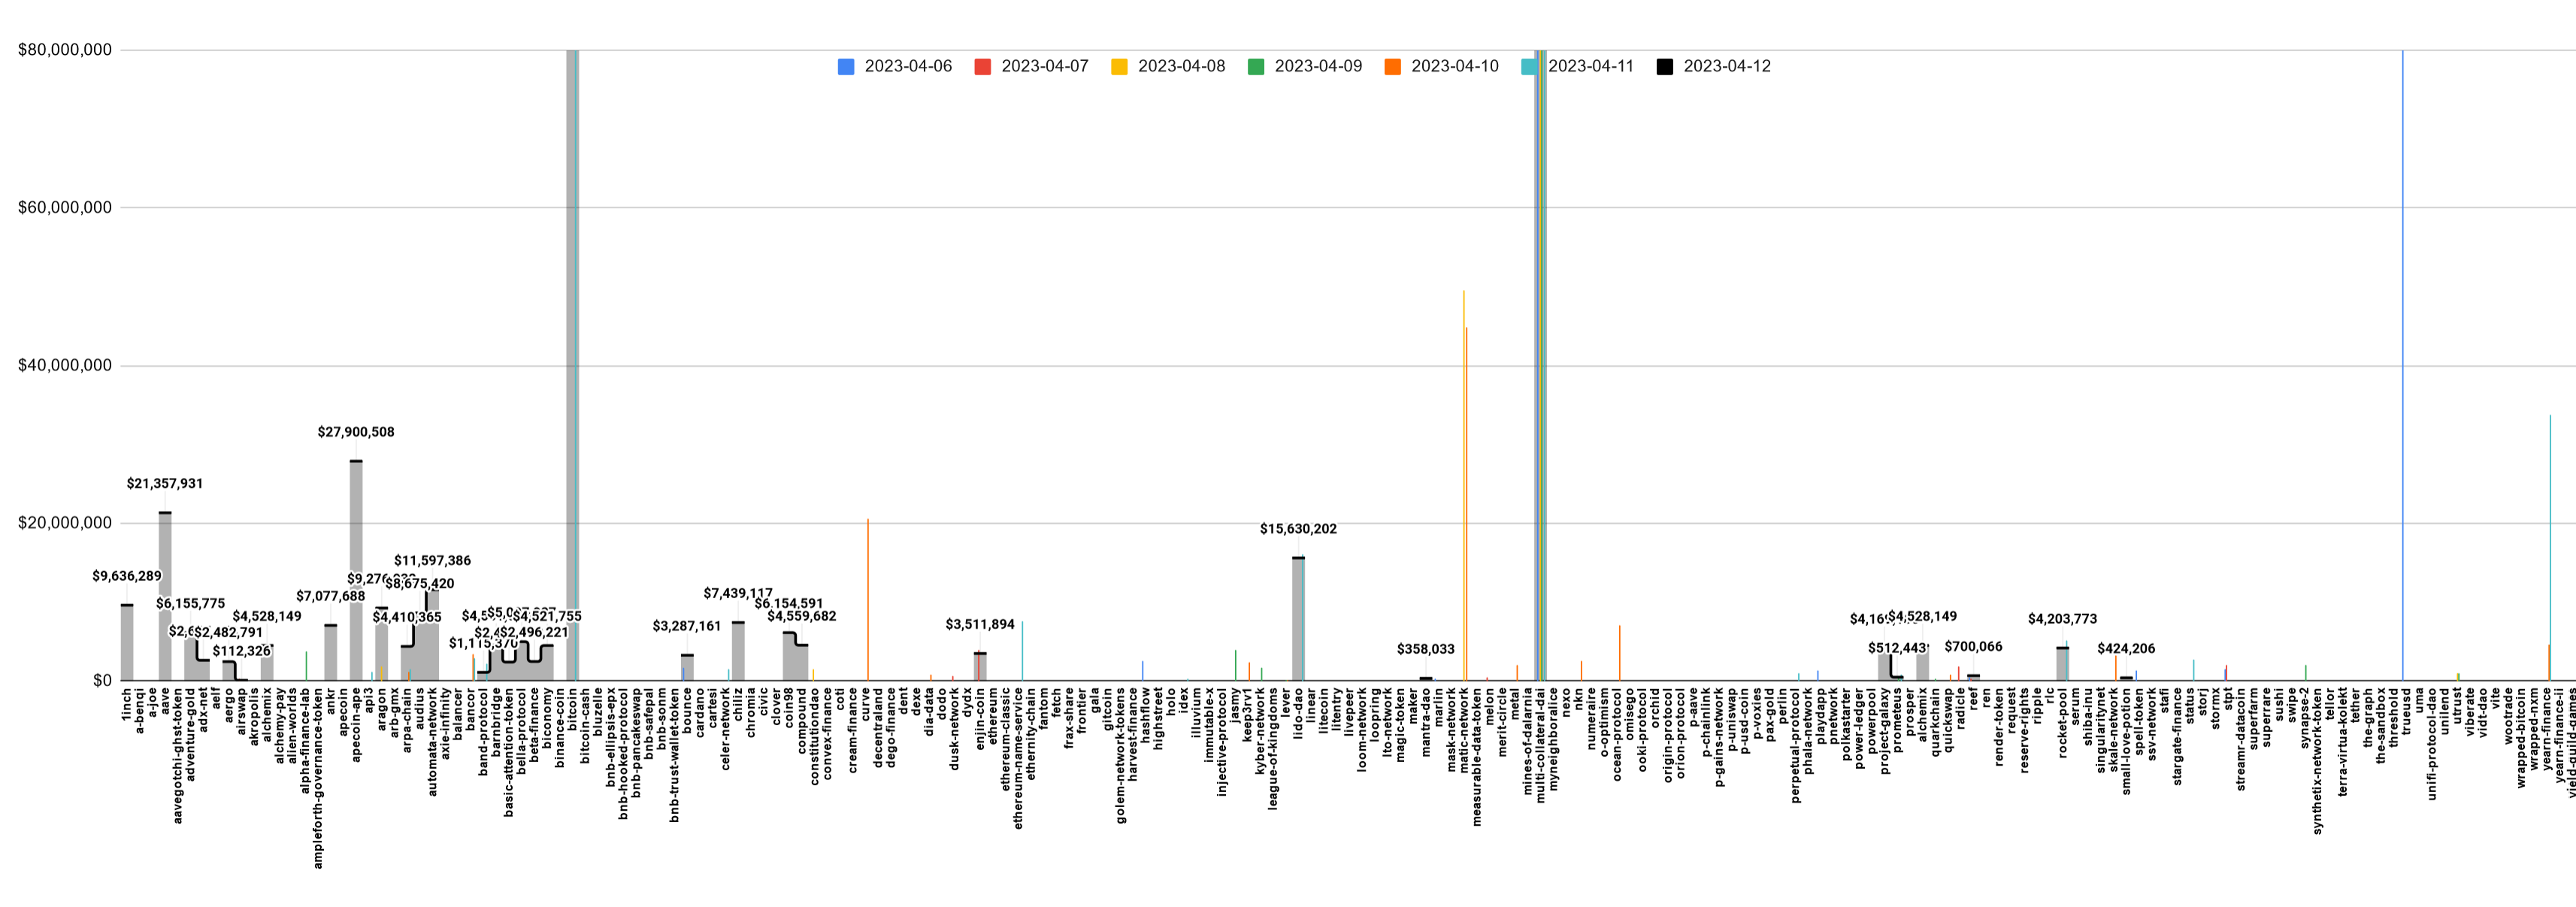Select the 2023-04-12 legend label
The width and height of the screenshot is (2576, 907).
click(1727, 66)
